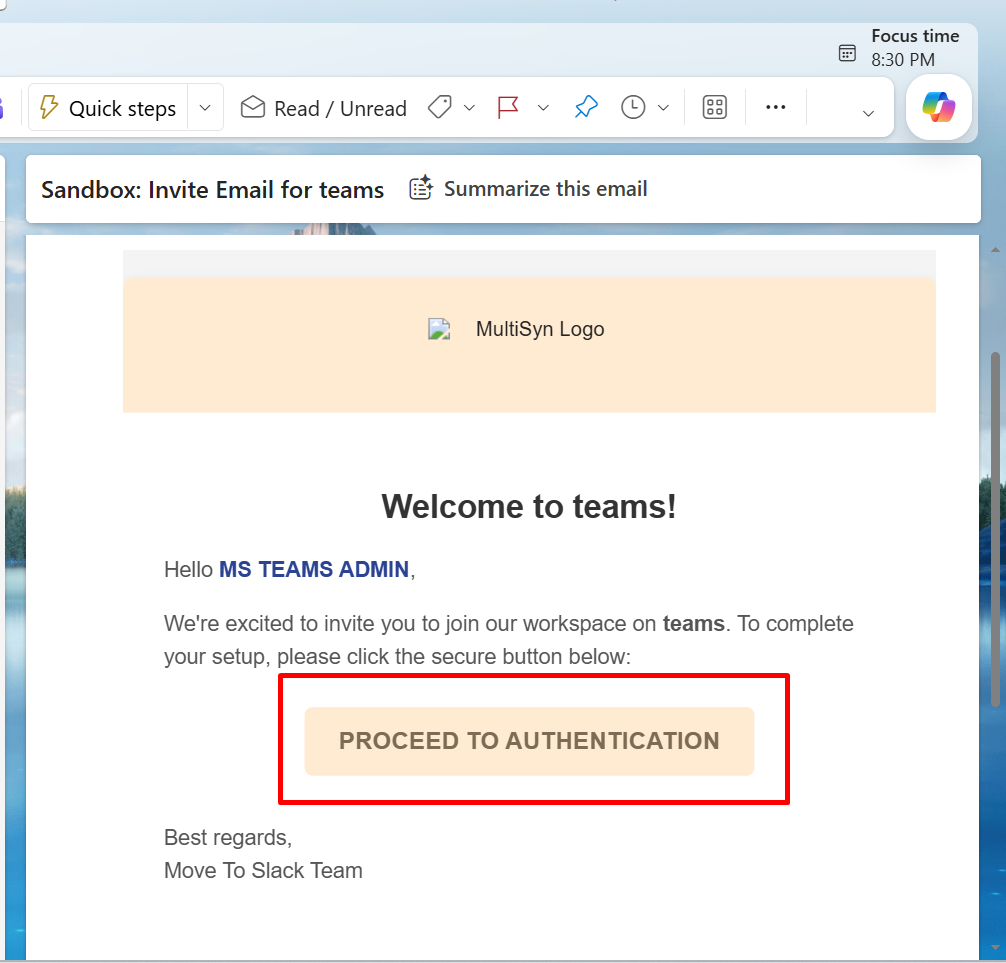Open the apps grid icon

pos(715,107)
